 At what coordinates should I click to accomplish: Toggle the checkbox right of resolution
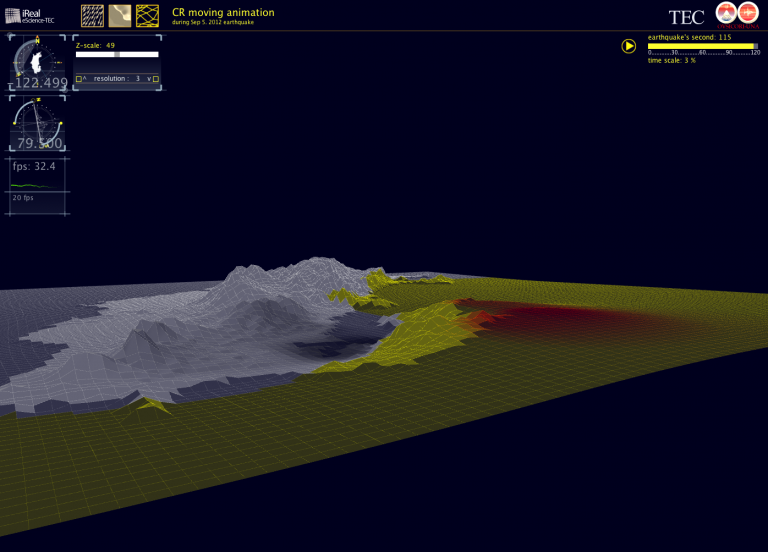pos(156,78)
